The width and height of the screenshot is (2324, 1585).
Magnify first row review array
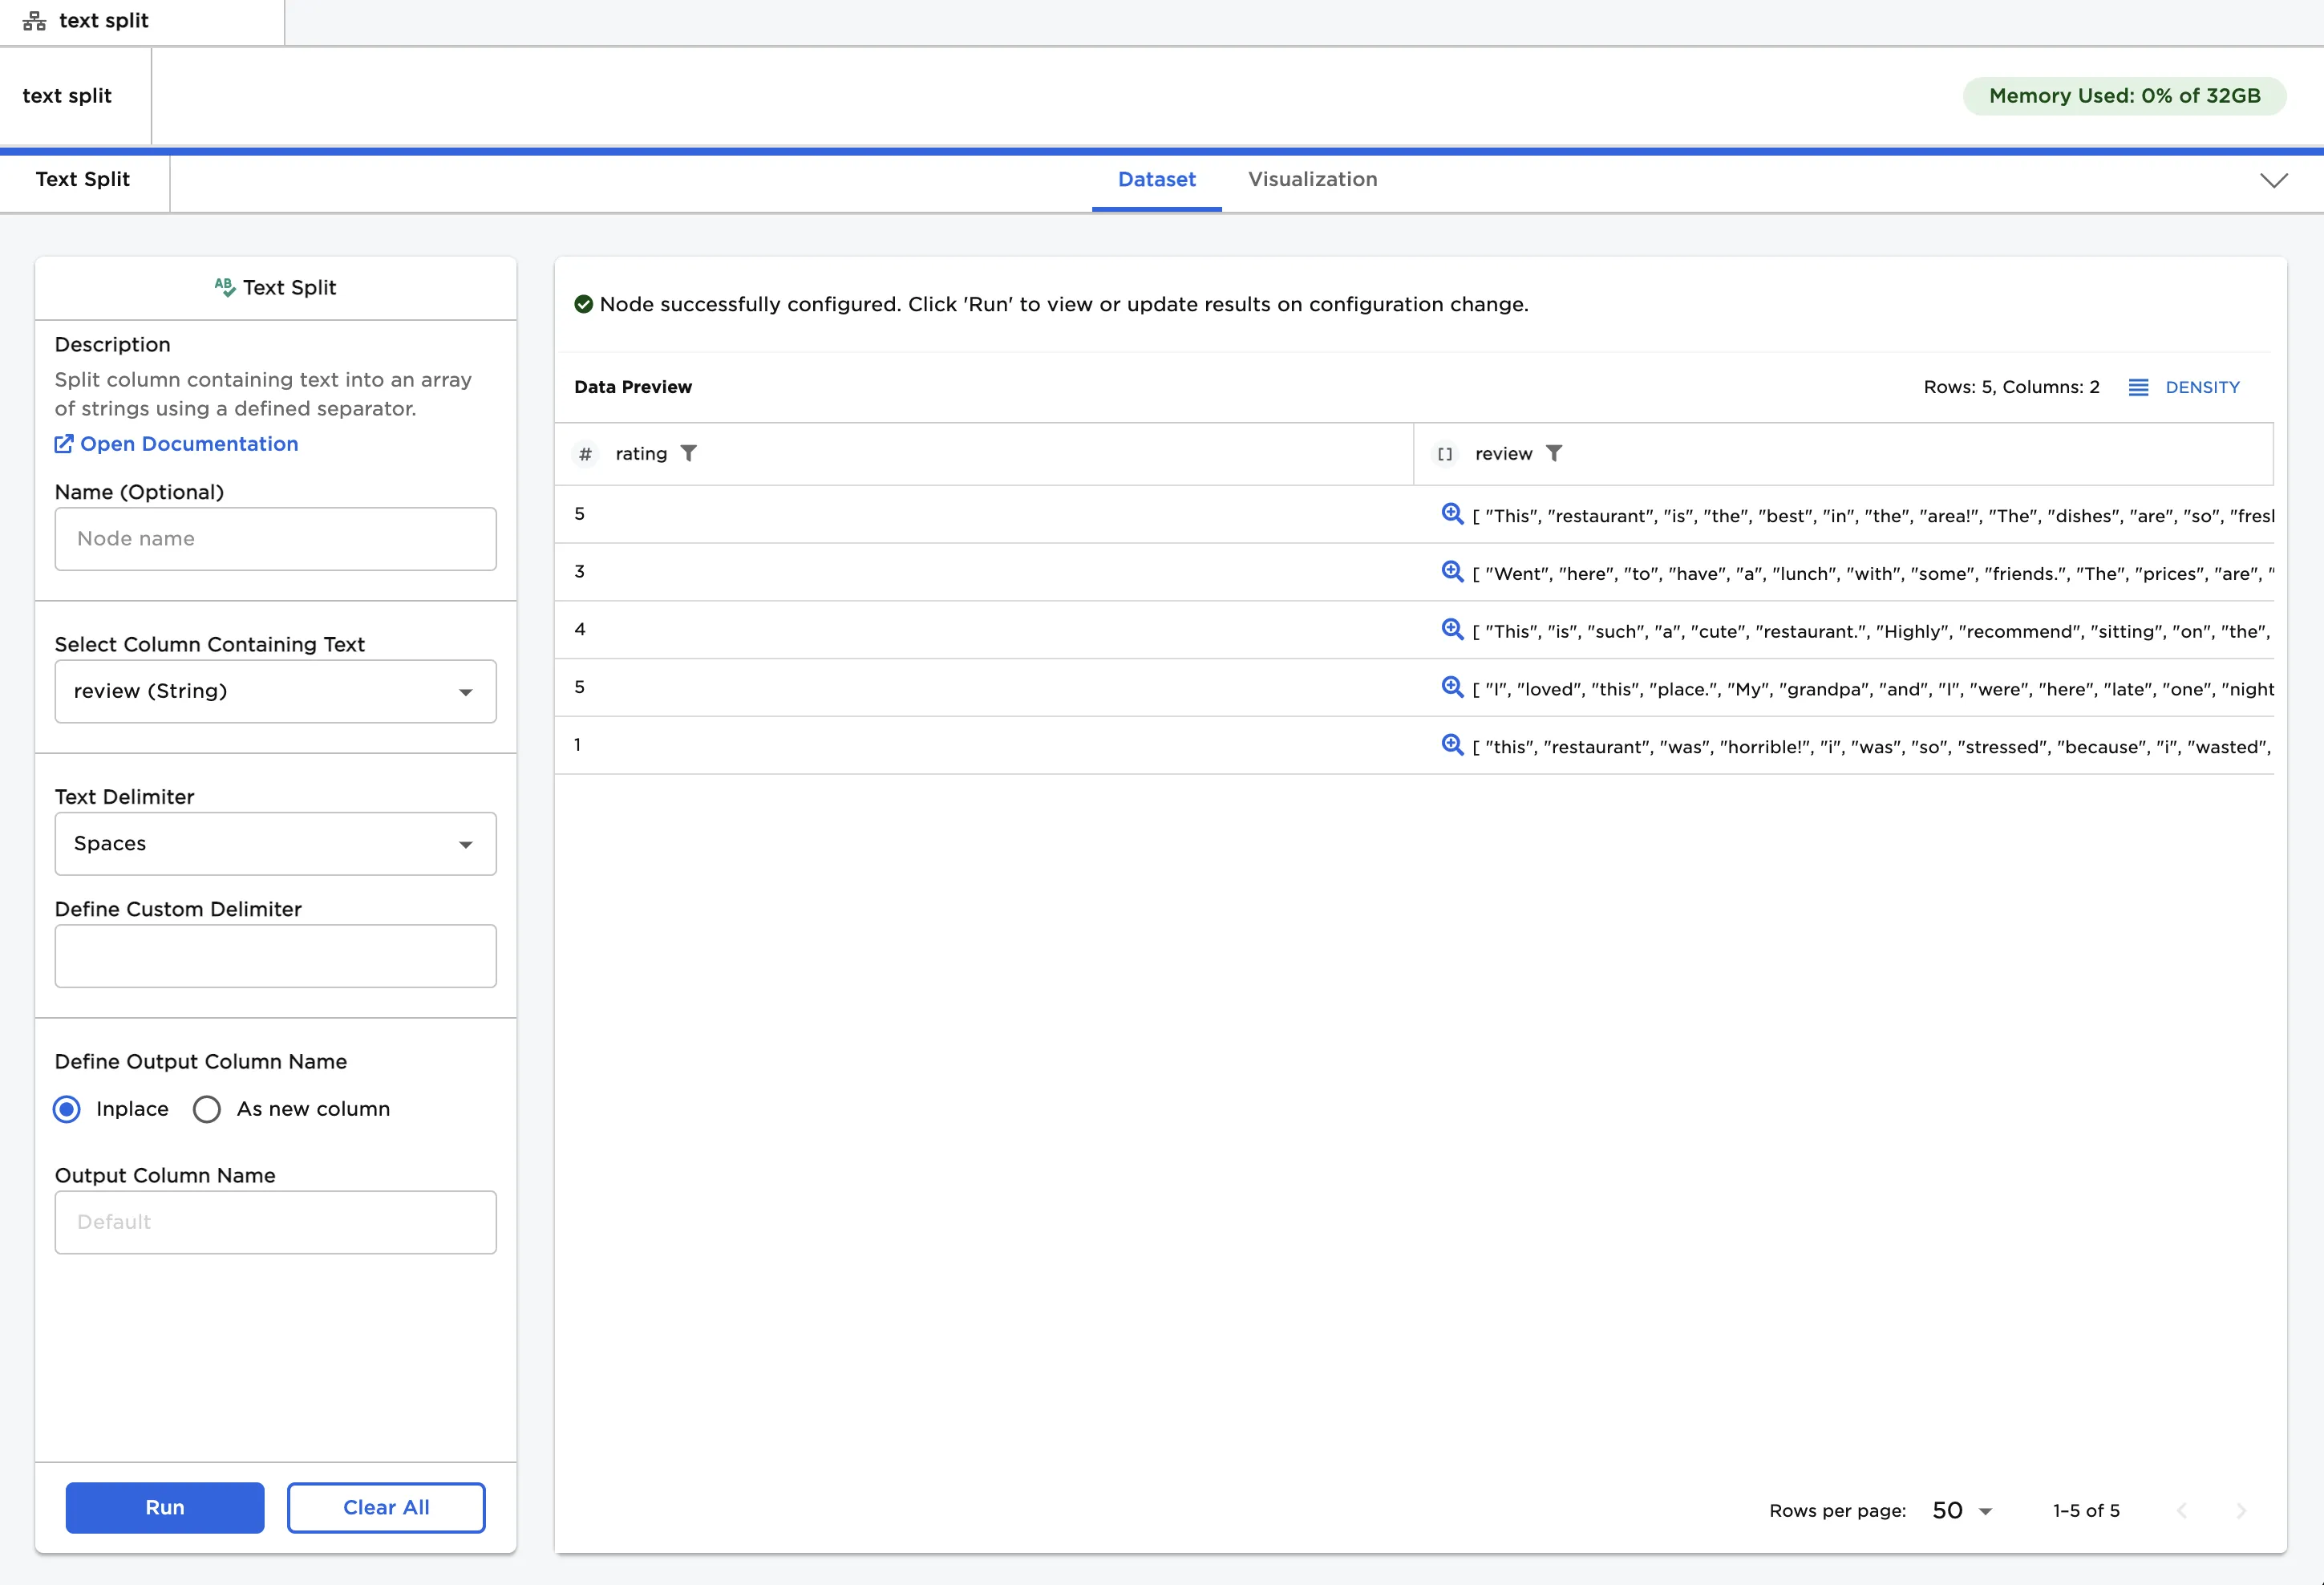(x=1451, y=514)
